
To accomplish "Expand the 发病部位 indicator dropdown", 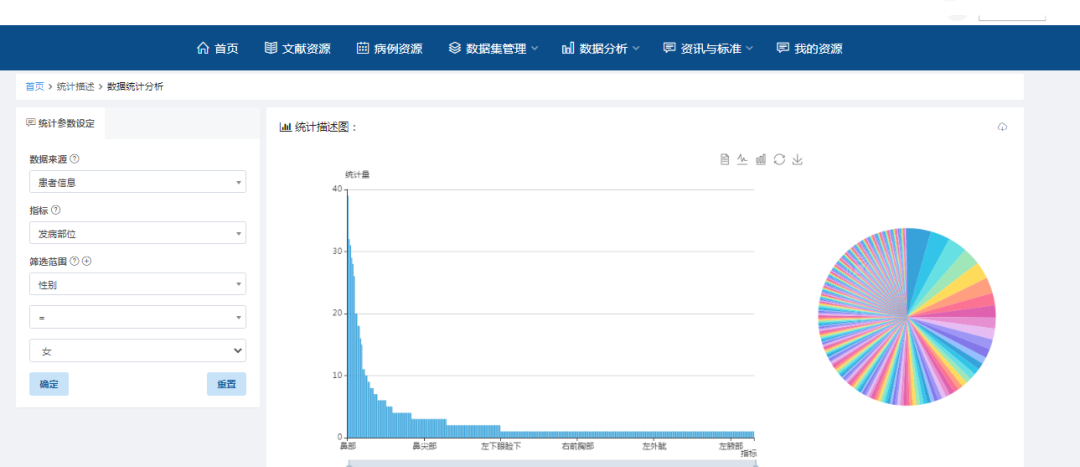I will (x=137, y=233).
